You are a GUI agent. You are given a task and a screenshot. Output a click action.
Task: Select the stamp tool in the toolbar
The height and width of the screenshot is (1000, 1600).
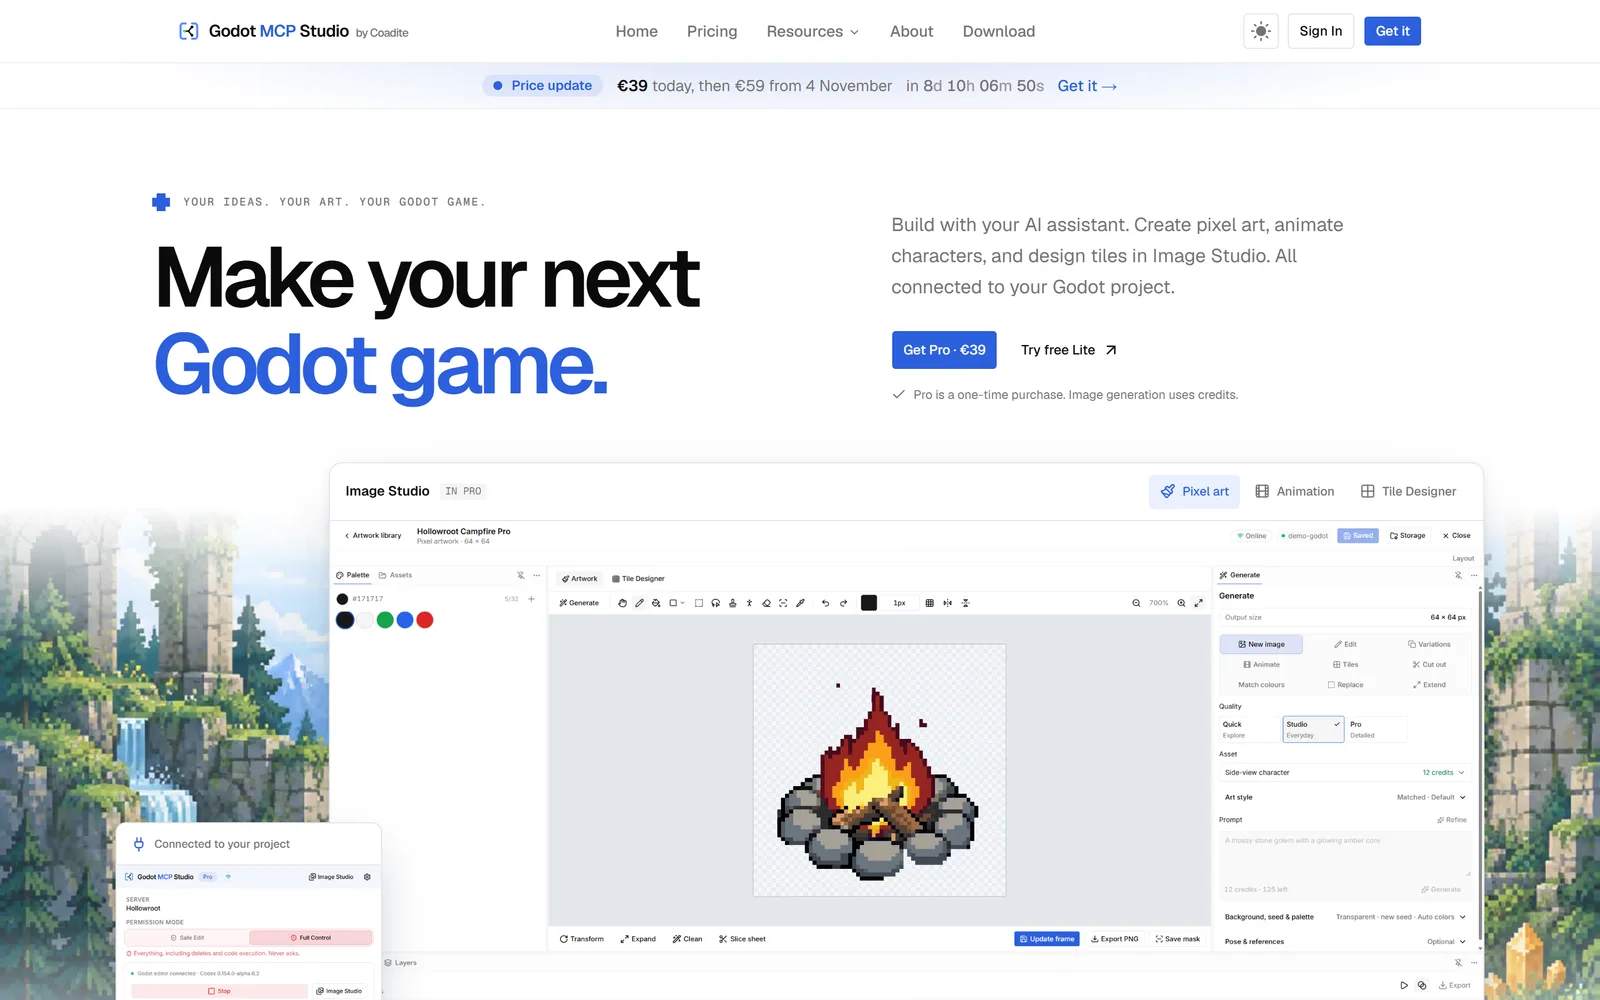coord(733,603)
